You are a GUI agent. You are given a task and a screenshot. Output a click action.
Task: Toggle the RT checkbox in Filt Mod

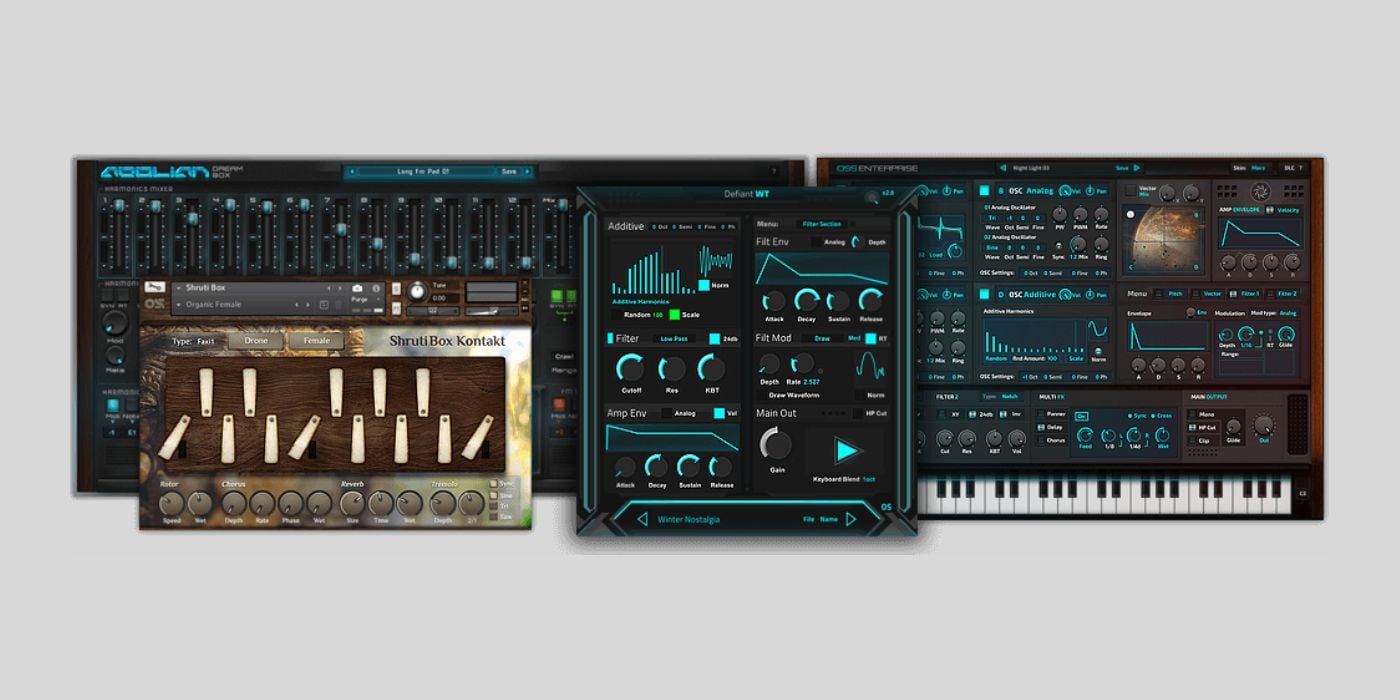(x=871, y=338)
